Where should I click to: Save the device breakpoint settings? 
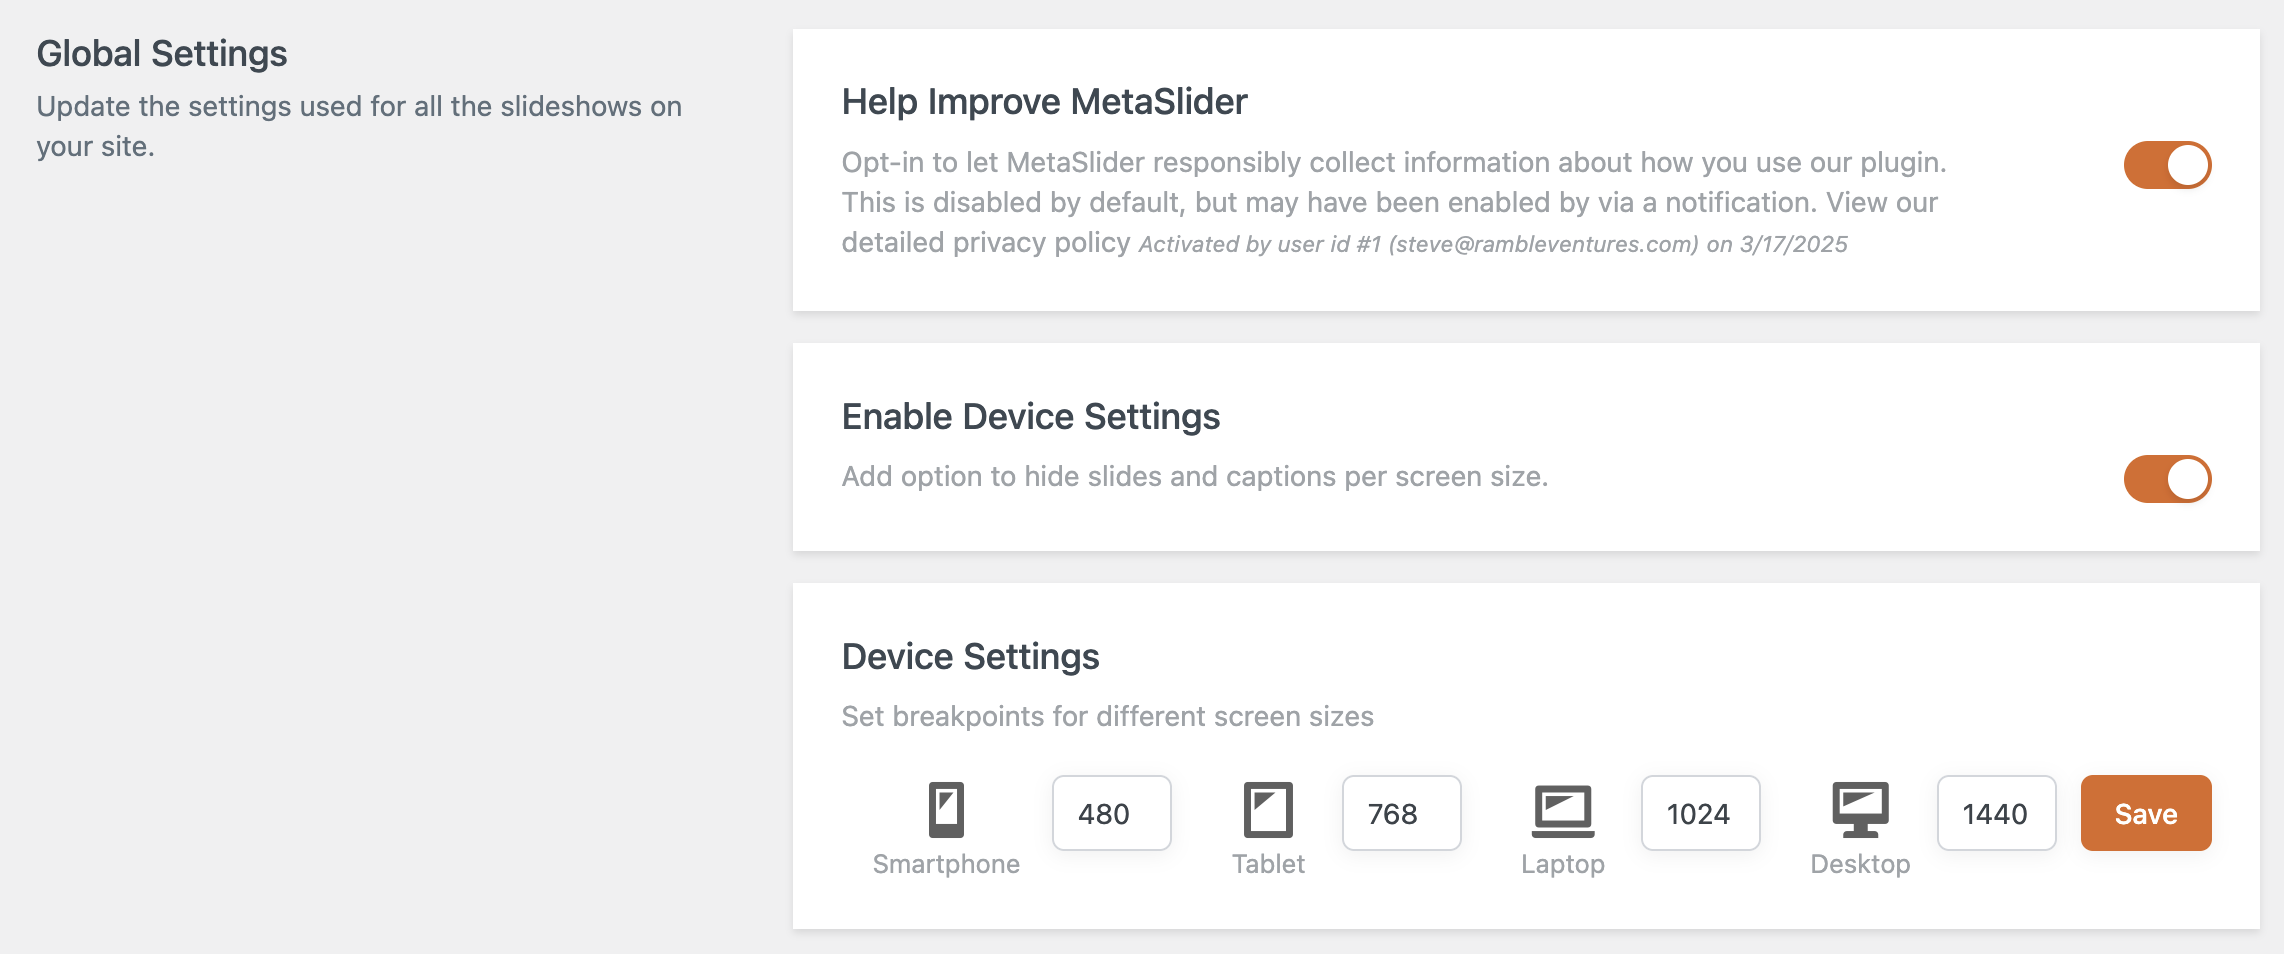2145,813
